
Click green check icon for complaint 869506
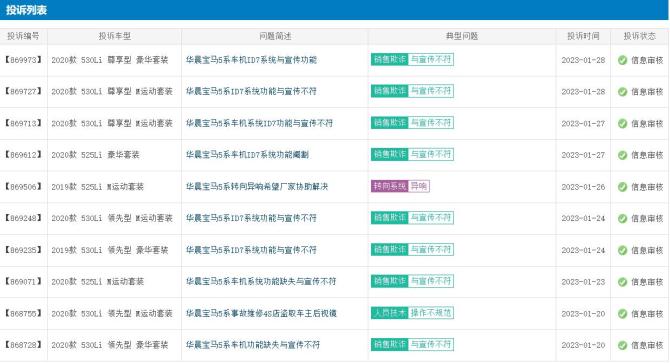coord(623,187)
